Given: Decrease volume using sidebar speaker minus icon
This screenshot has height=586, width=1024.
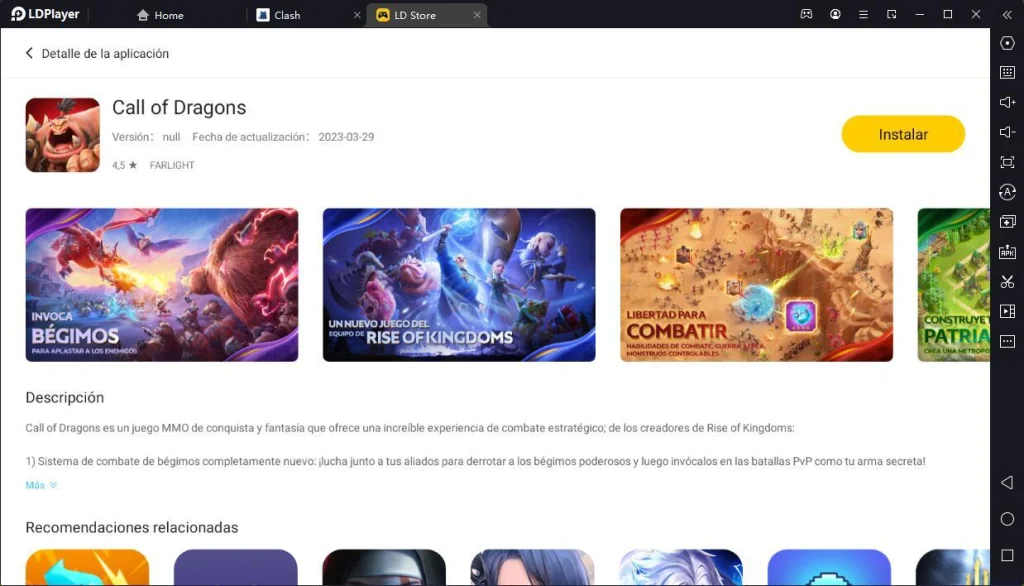Looking at the screenshot, I should click(x=1007, y=133).
